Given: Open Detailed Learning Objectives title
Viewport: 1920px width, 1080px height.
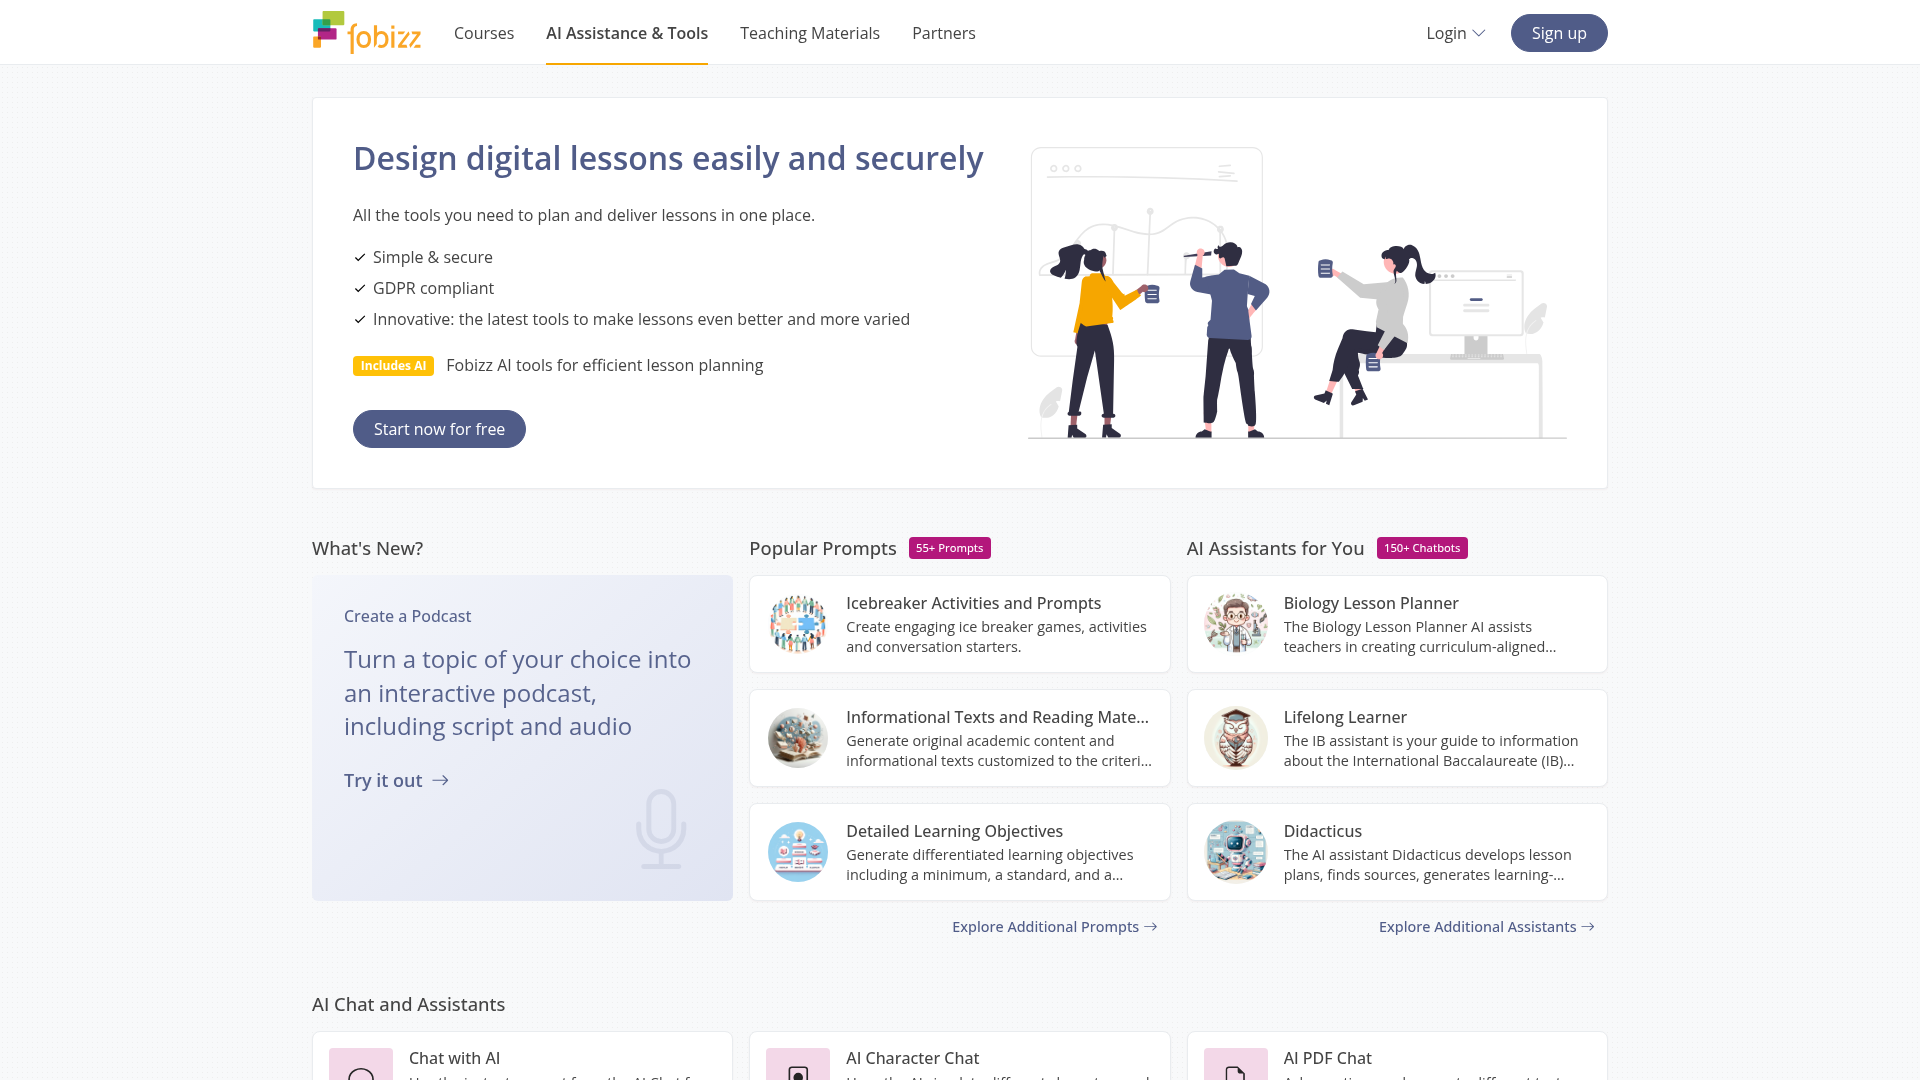Looking at the screenshot, I should (x=954, y=831).
